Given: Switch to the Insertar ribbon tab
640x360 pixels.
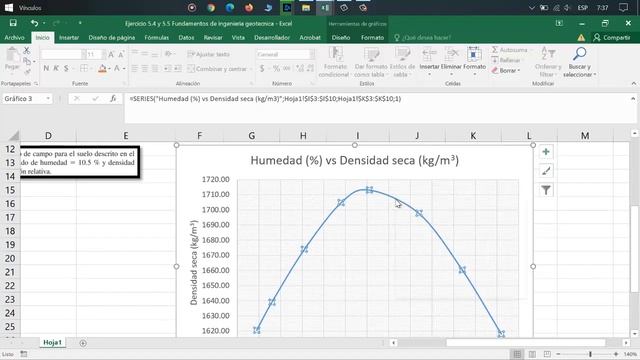Looking at the screenshot, I should (69, 38).
